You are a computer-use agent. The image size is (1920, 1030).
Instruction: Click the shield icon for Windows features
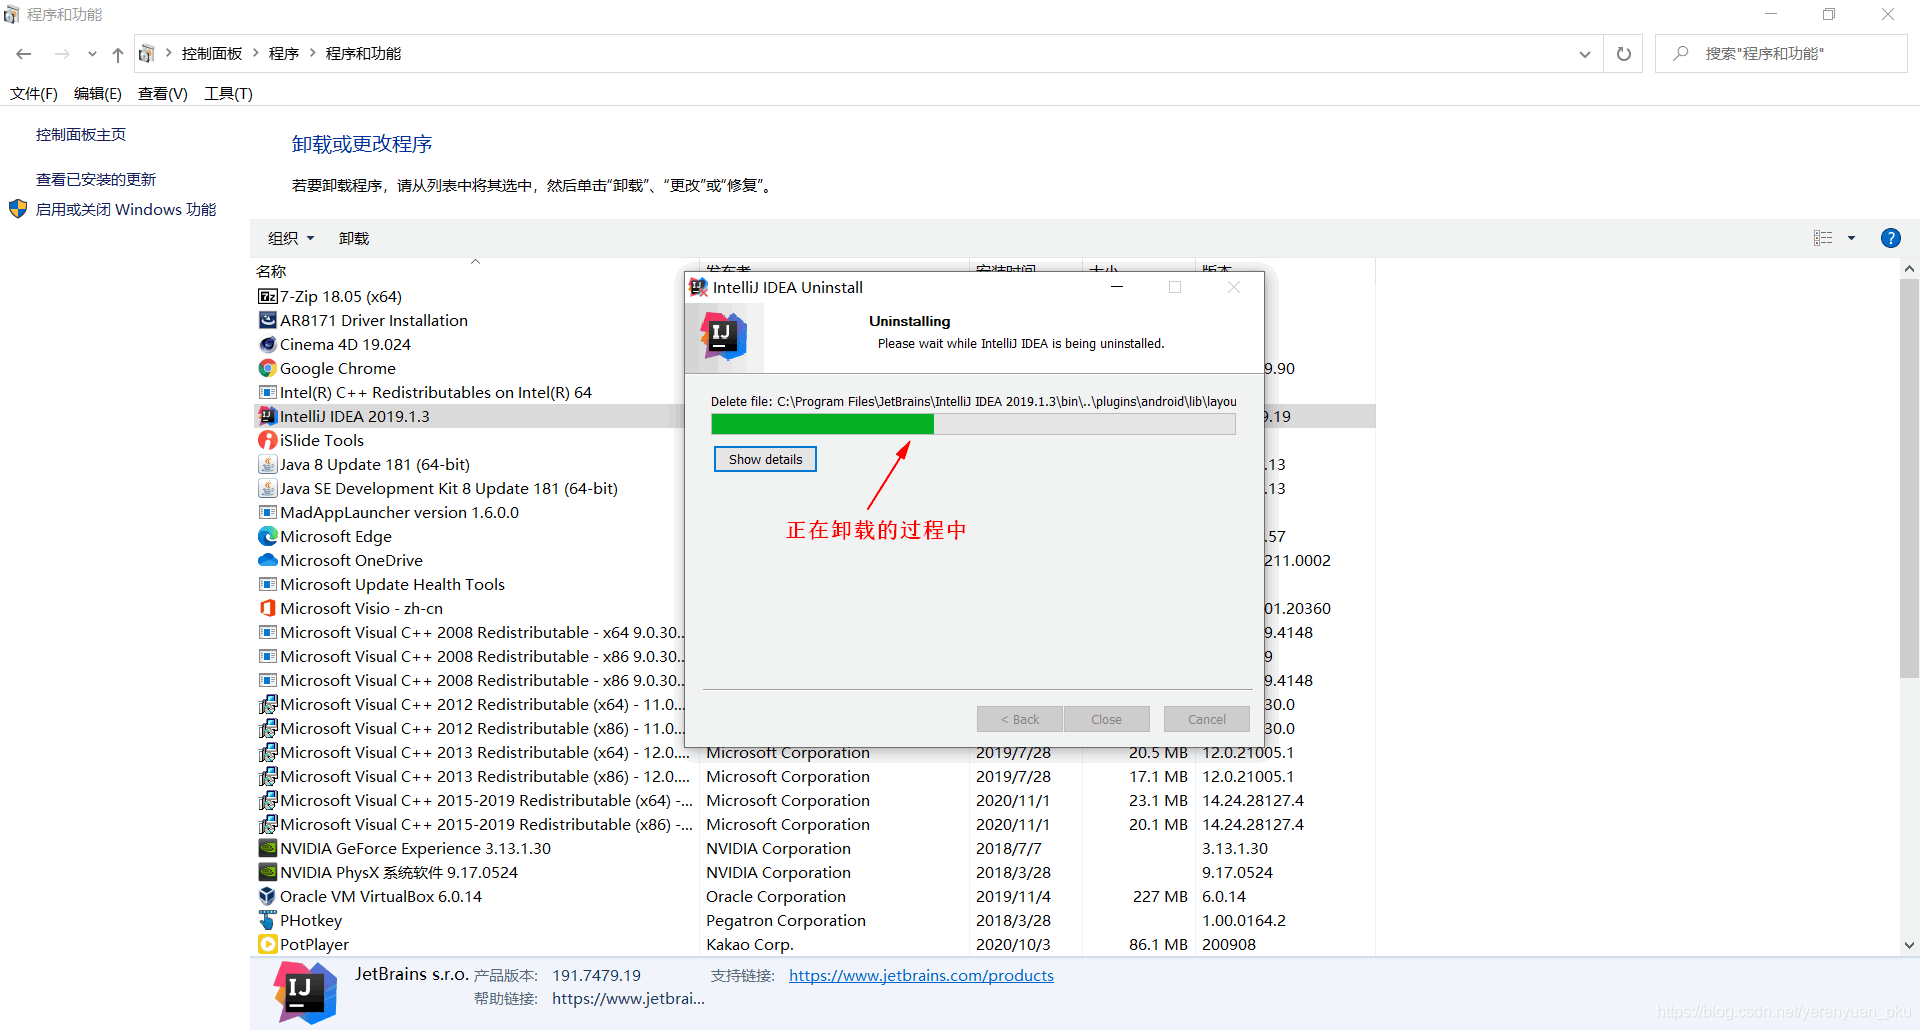[x=18, y=209]
